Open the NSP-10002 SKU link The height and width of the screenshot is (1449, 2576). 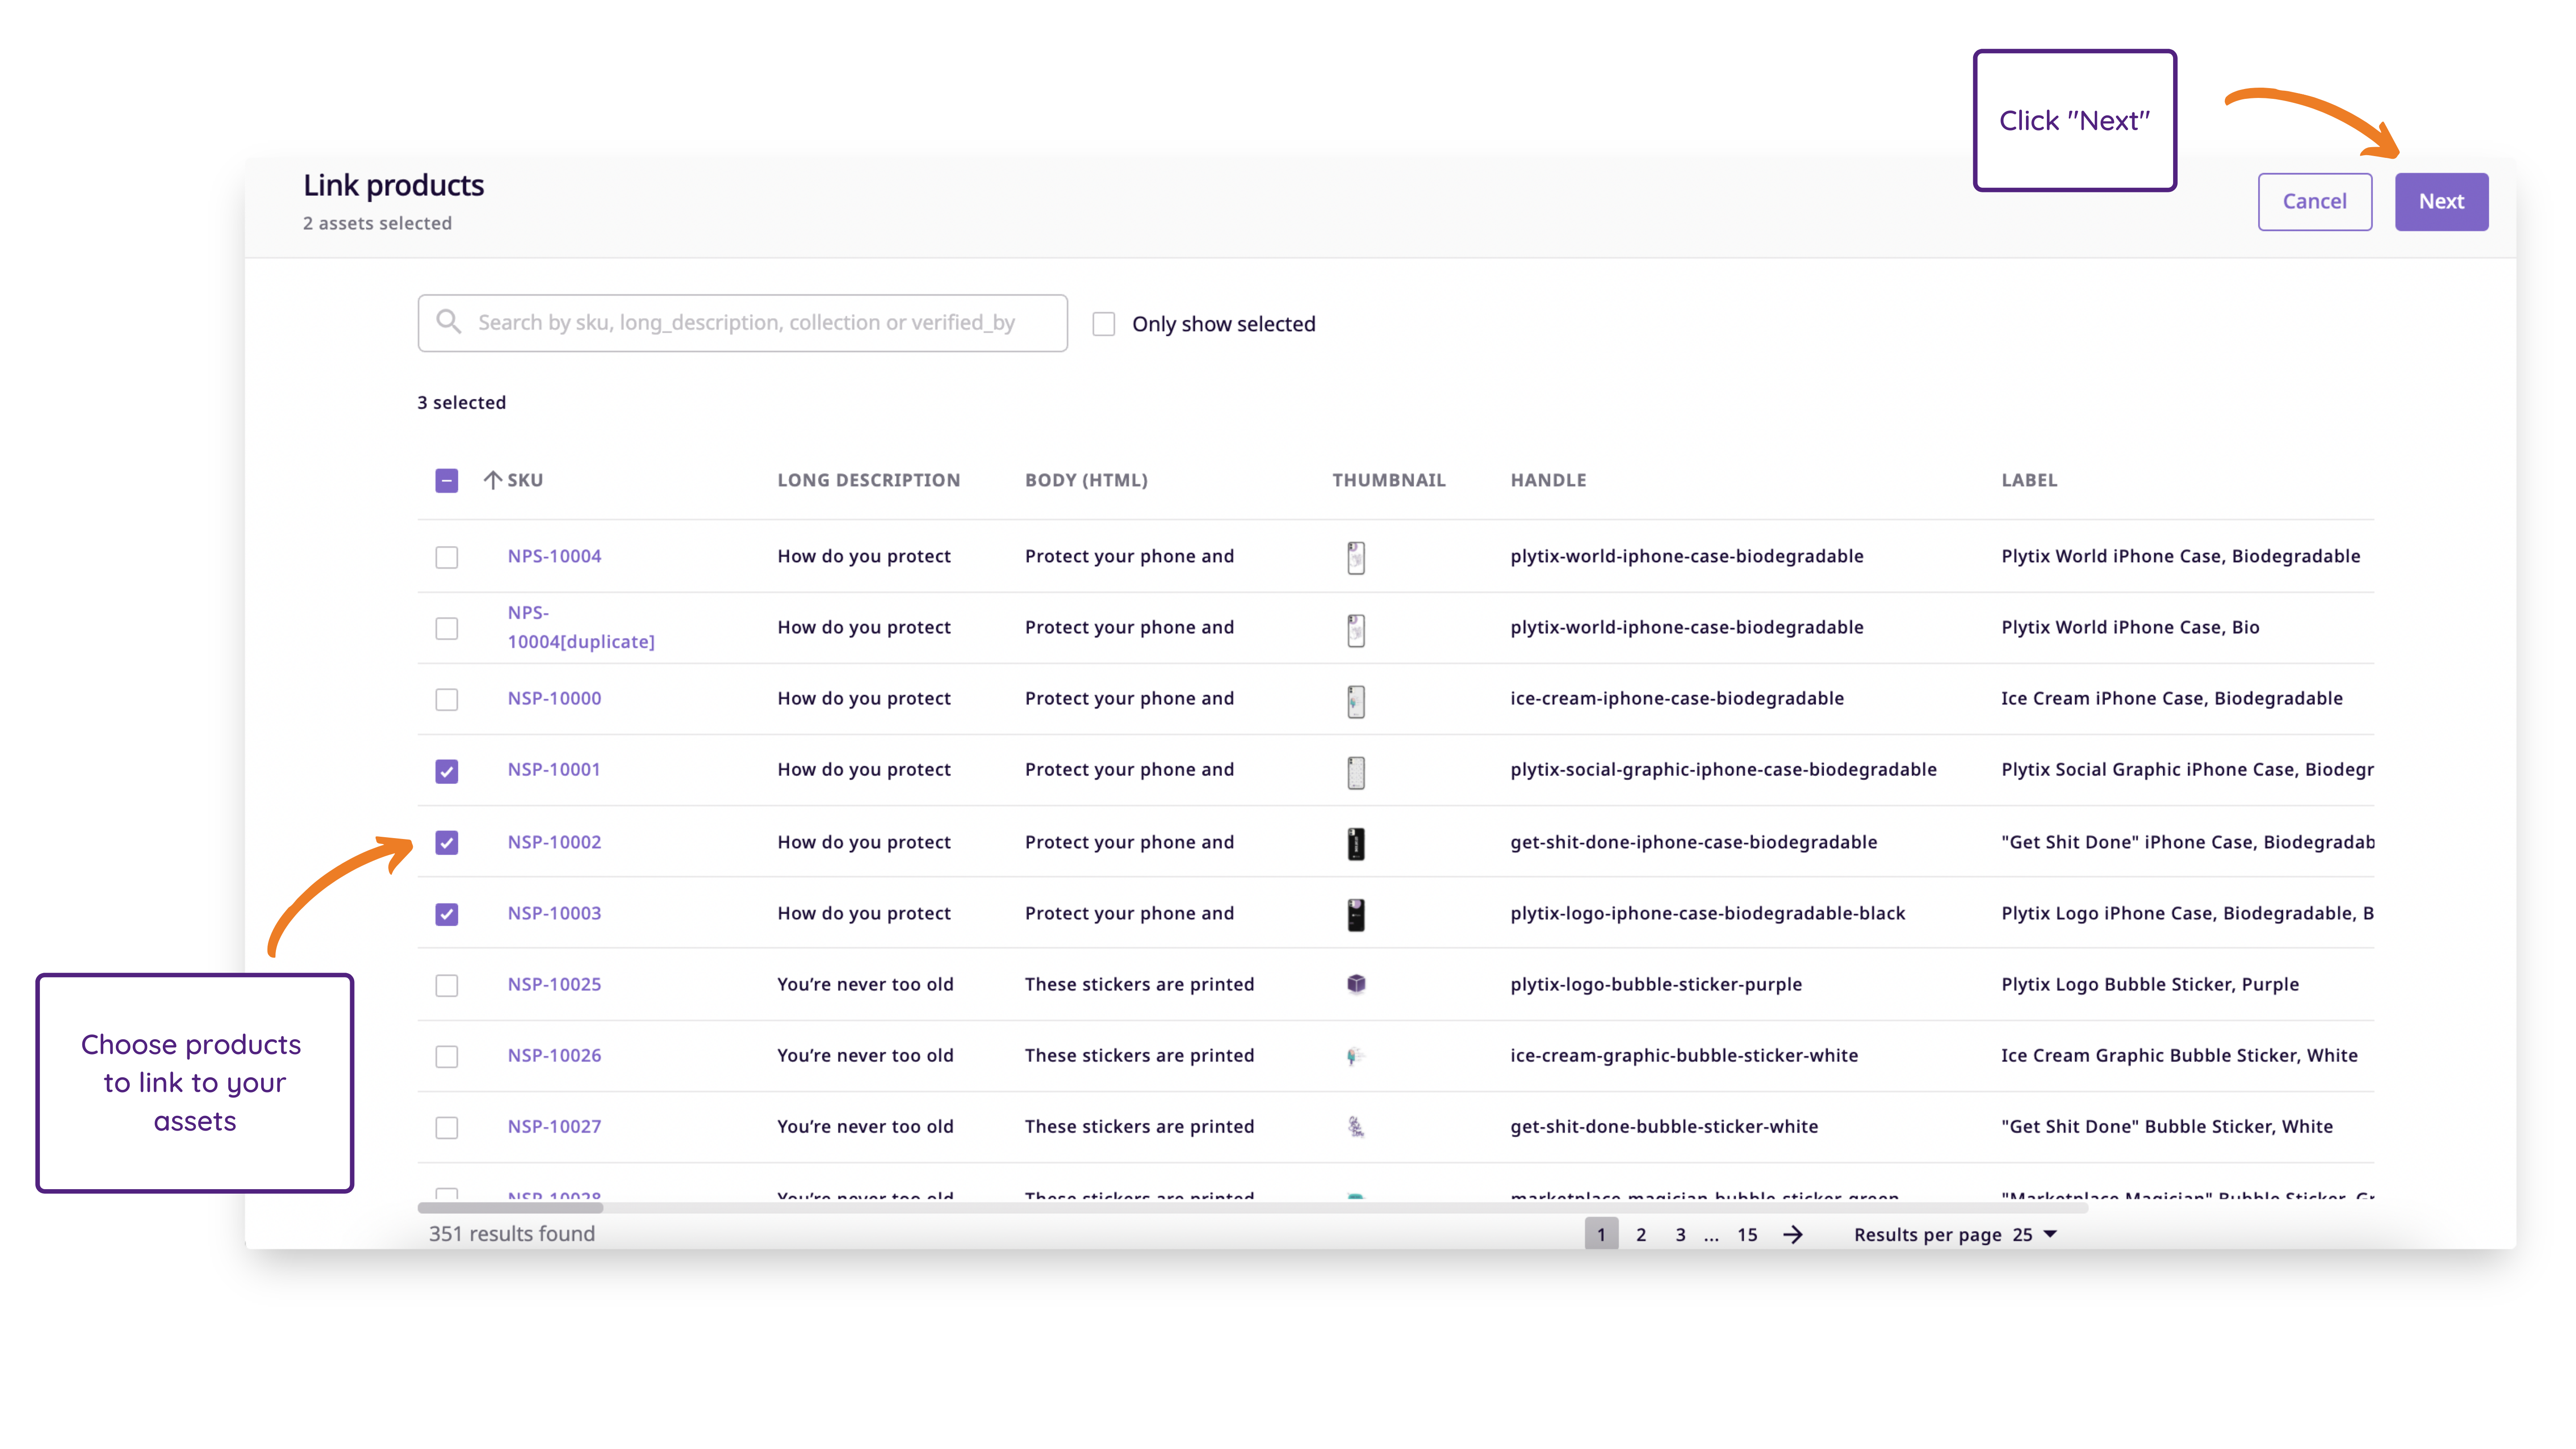pos(554,842)
